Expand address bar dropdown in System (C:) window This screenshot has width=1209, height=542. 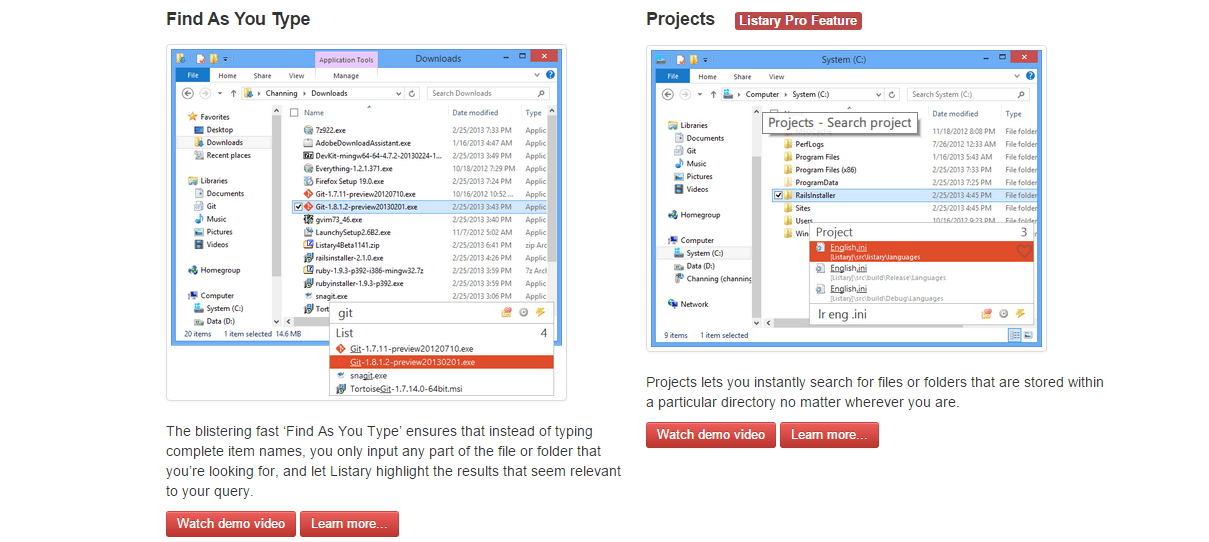pyautogui.click(x=880, y=94)
